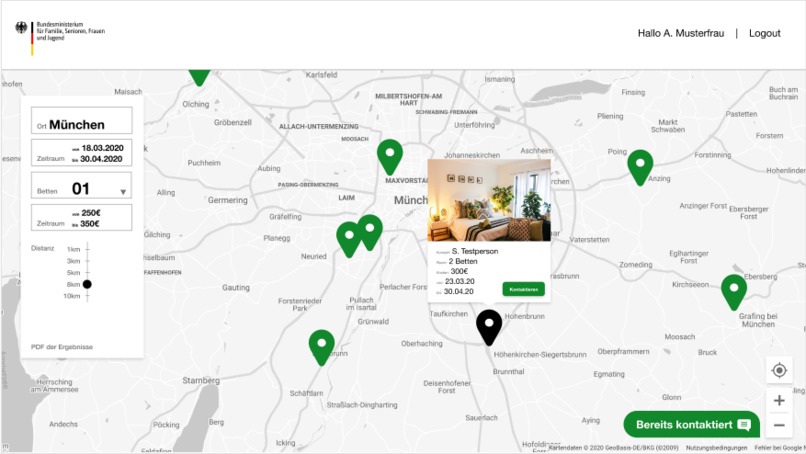
Task: Log out via the Logout link
Action: pyautogui.click(x=764, y=33)
